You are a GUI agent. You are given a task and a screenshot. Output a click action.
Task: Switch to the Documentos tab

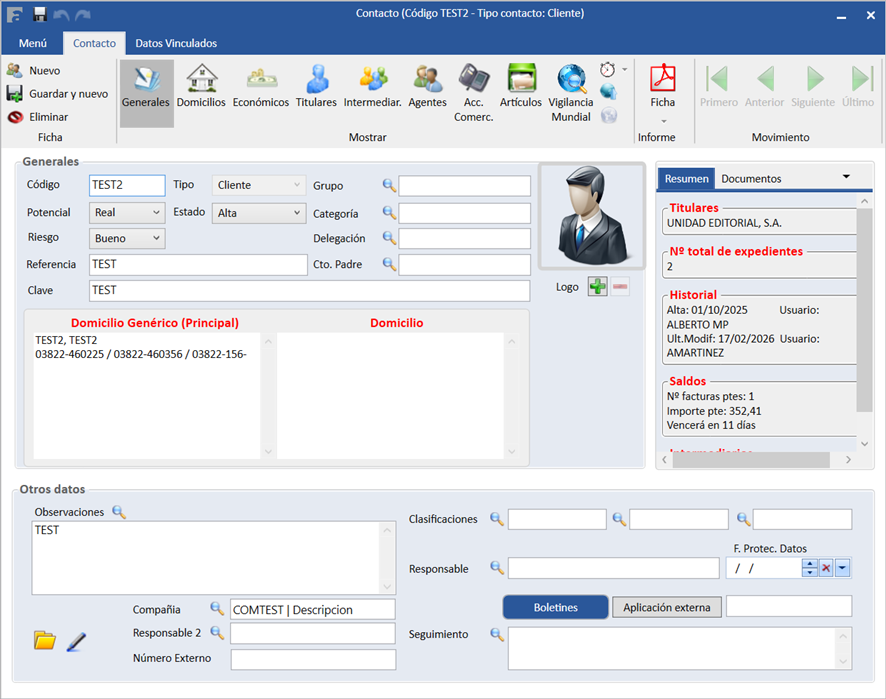(751, 179)
